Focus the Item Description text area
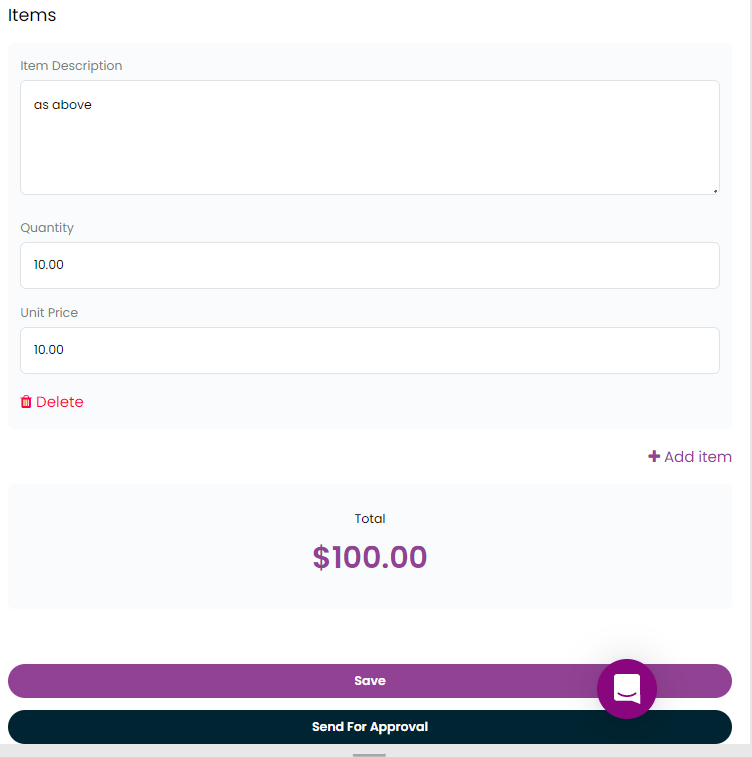 tap(370, 138)
